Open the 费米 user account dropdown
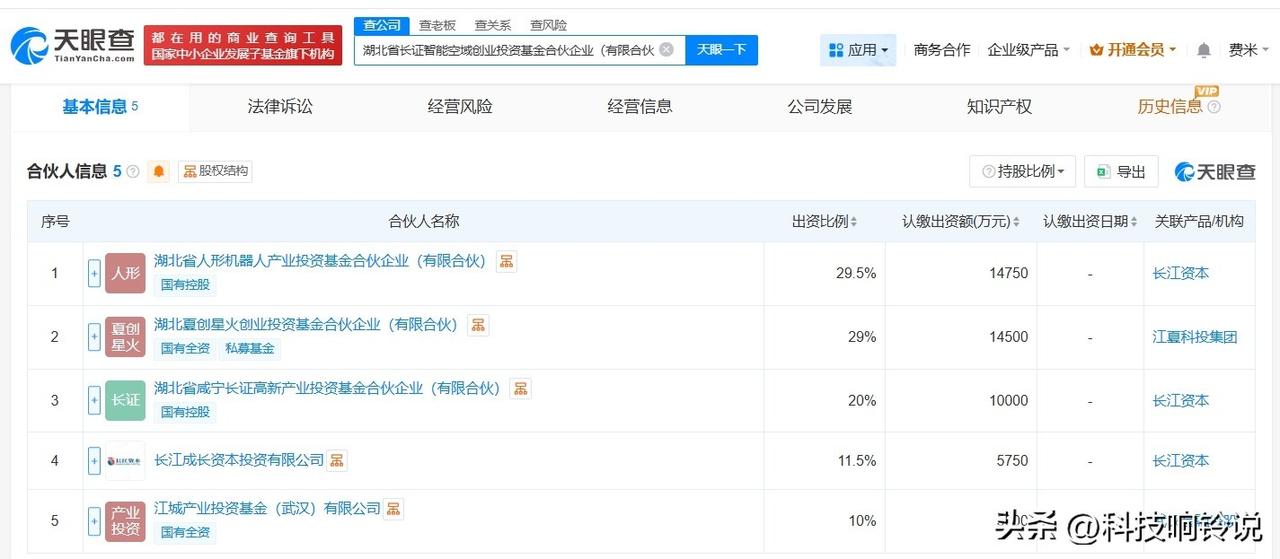This screenshot has width=1280, height=559. (1249, 49)
